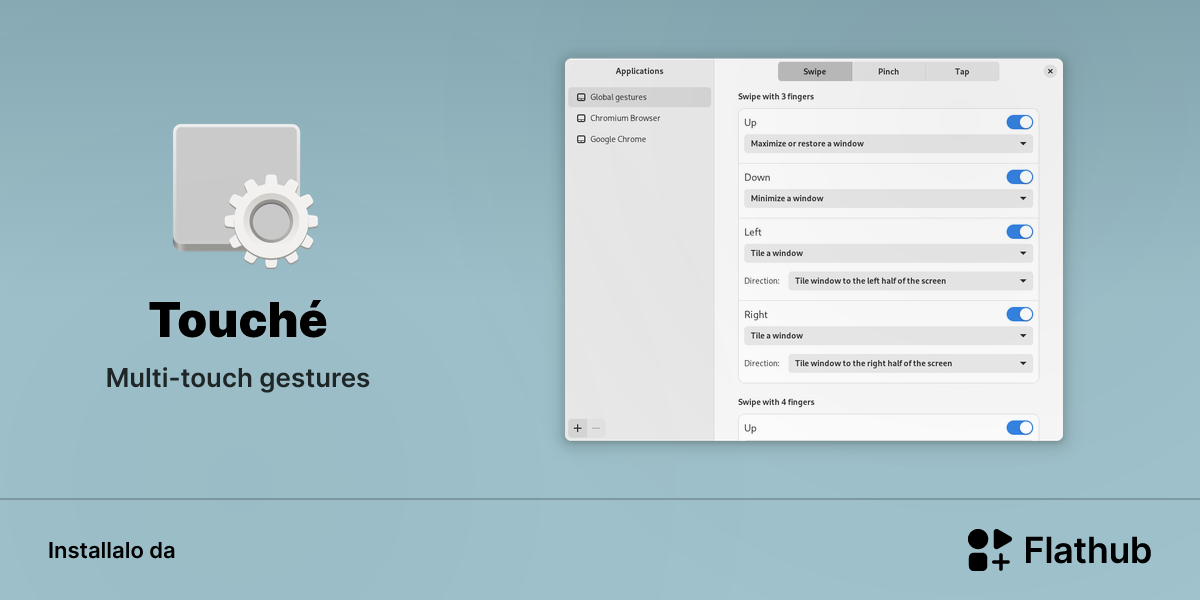Toggle the swipe Left gesture switch
Screen dimensions: 1200x600
(x=1020, y=232)
